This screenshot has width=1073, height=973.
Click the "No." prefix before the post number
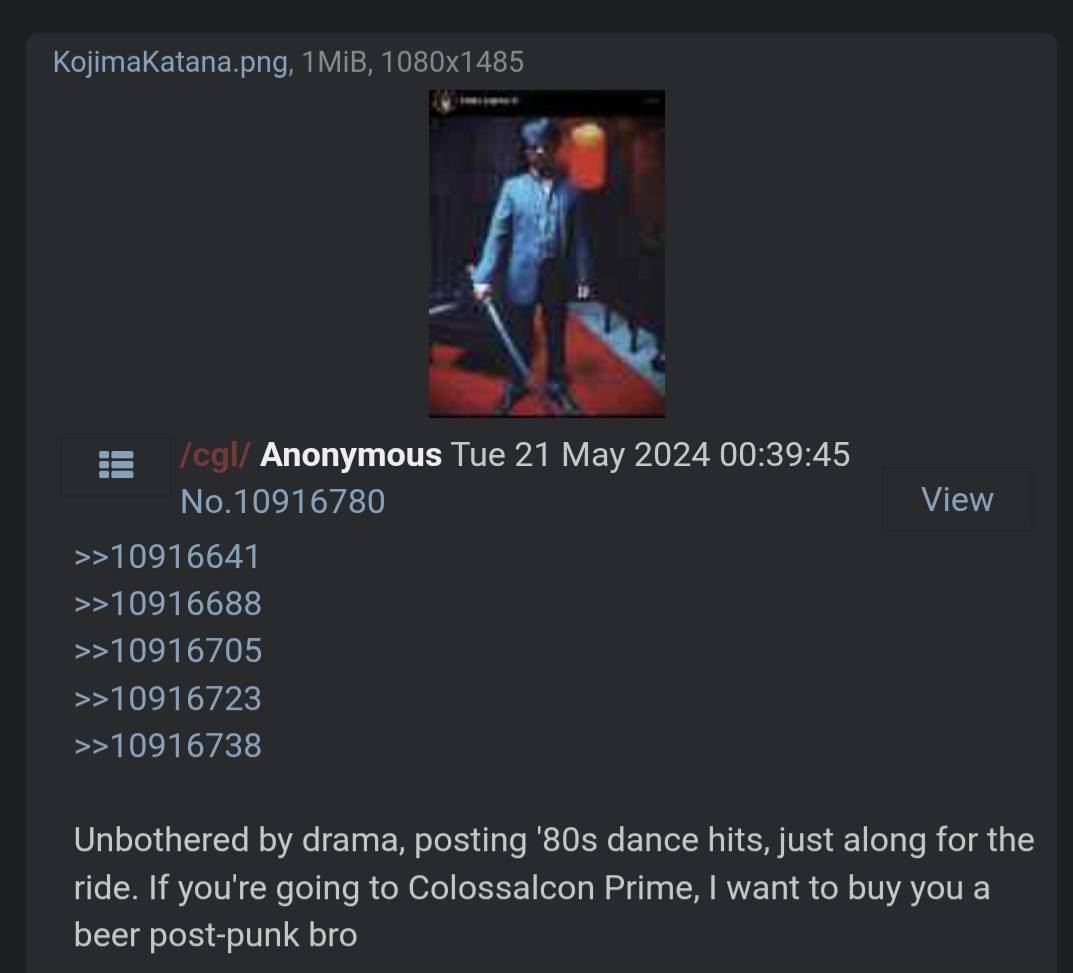pos(206,502)
